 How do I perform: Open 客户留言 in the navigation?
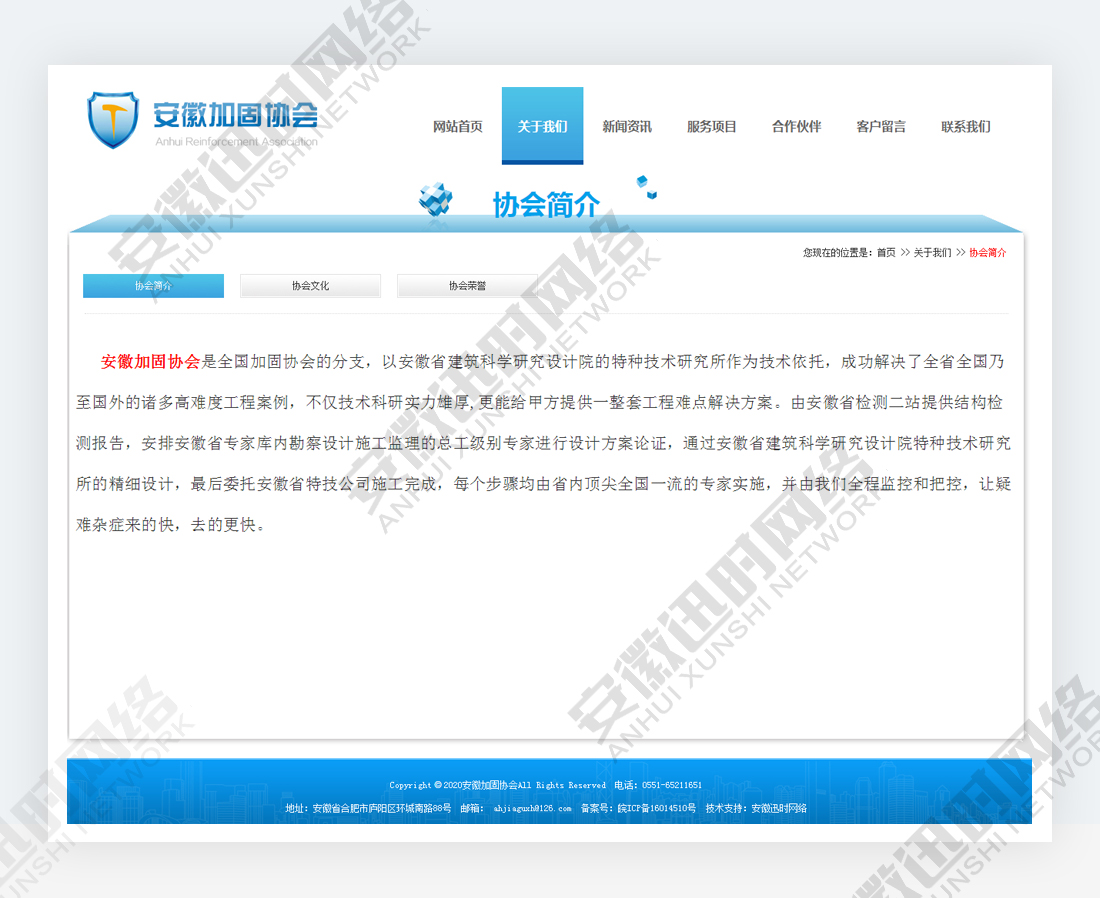tap(881, 127)
